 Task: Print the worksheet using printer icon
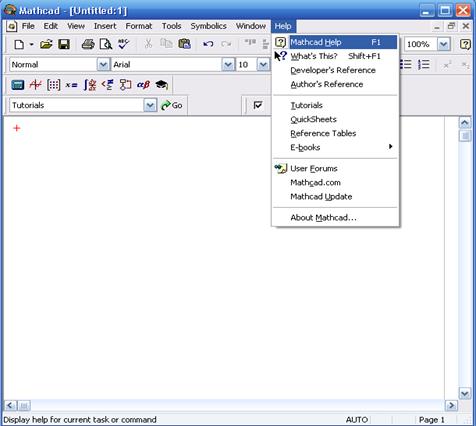88,44
